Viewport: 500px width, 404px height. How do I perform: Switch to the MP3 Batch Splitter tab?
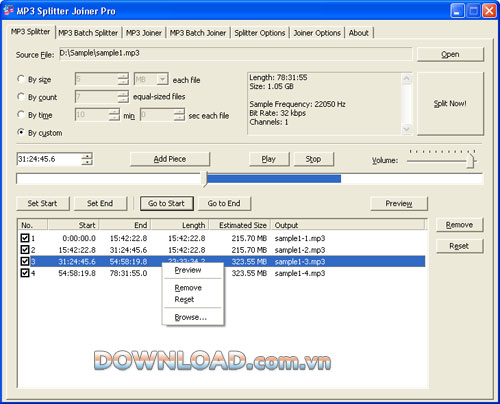coord(88,33)
